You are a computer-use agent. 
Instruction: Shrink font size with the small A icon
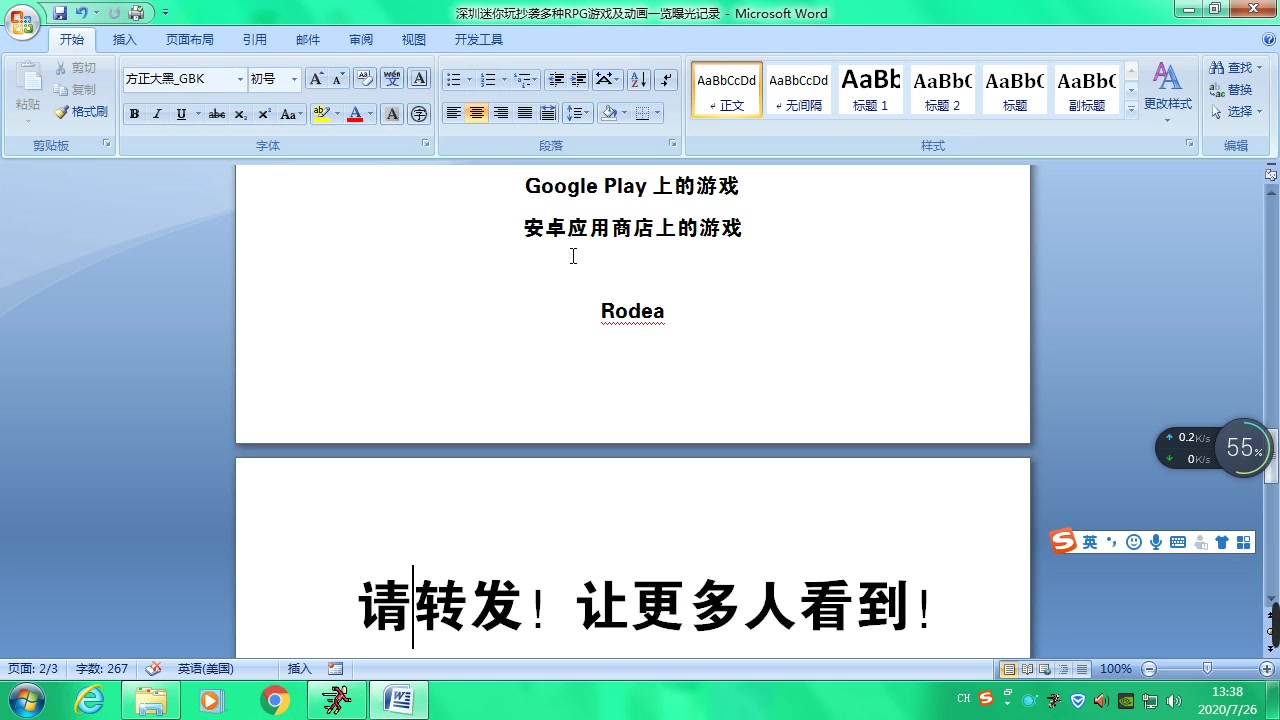338,79
